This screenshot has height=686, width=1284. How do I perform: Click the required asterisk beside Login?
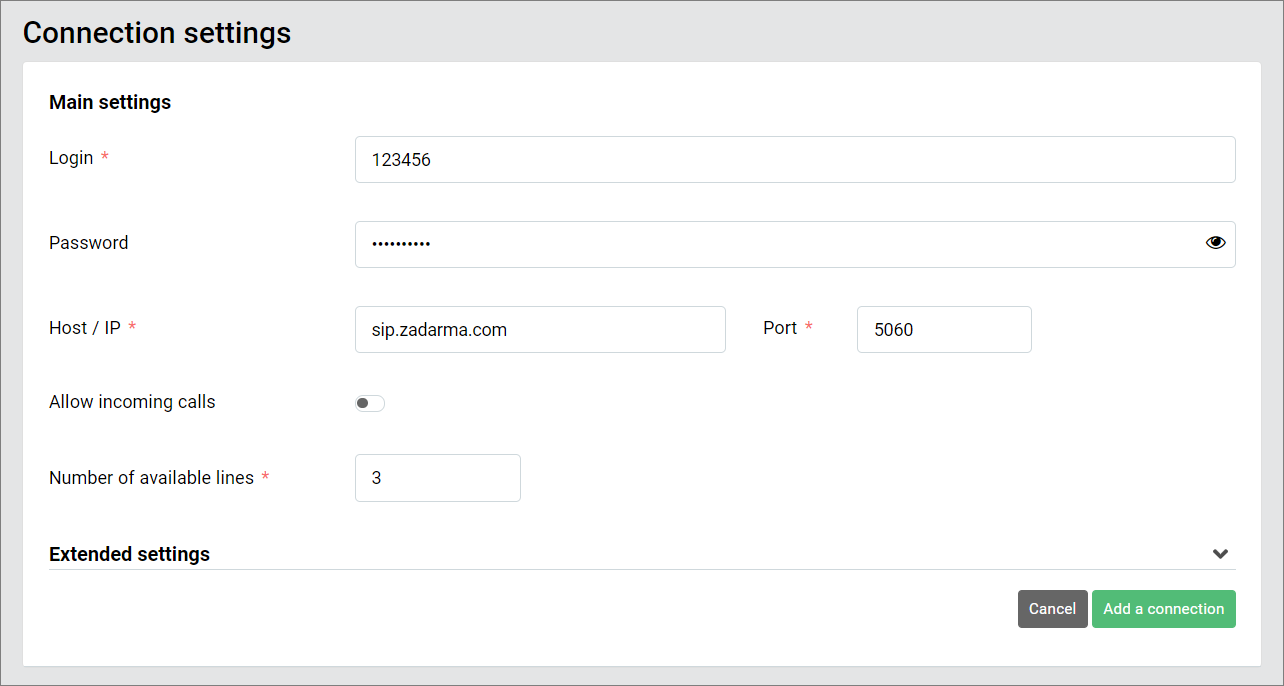[x=105, y=157]
